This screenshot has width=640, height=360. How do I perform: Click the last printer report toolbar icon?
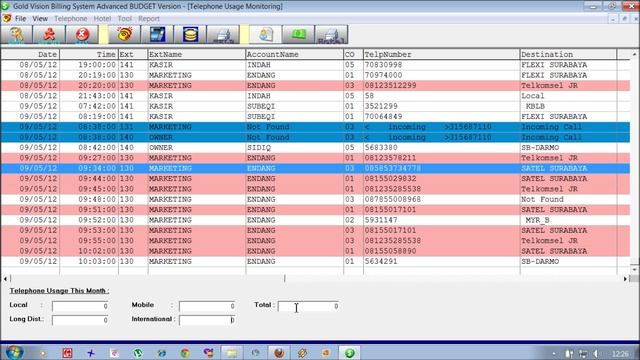click(331, 35)
